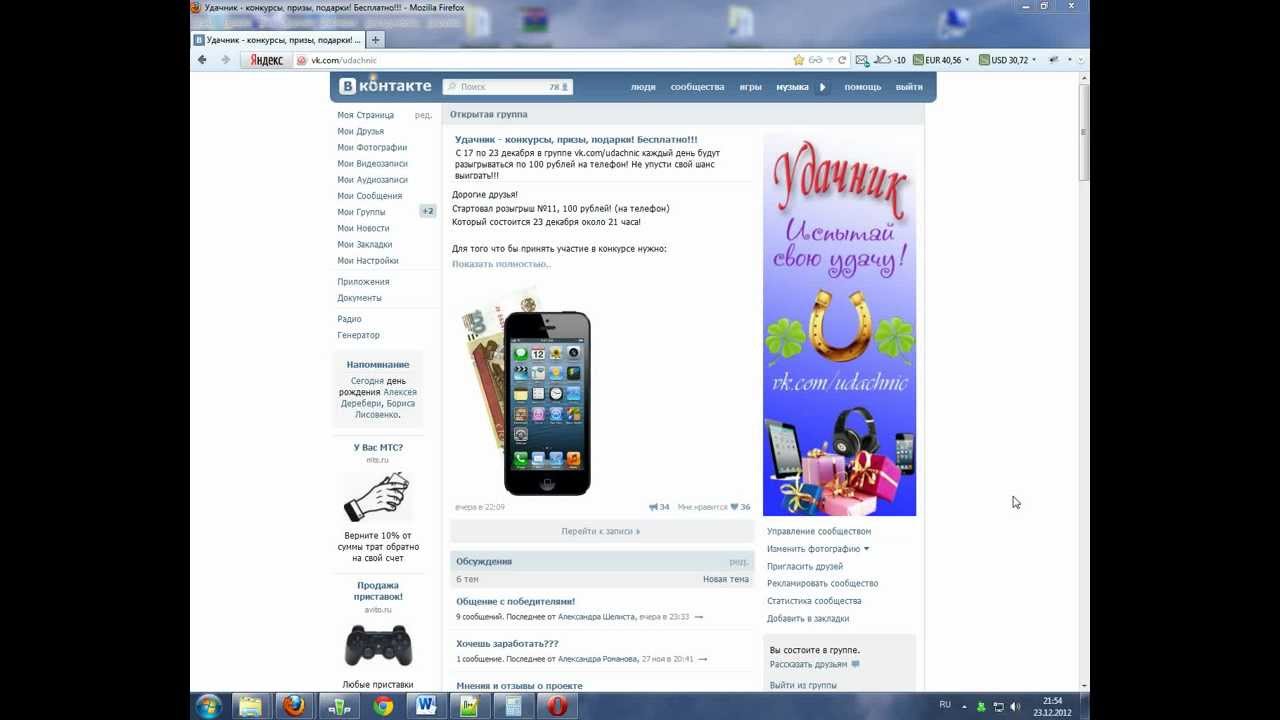Viewport: 1280px width, 720px height.
Task: Reload the page with the refresh icon
Action: click(842, 60)
